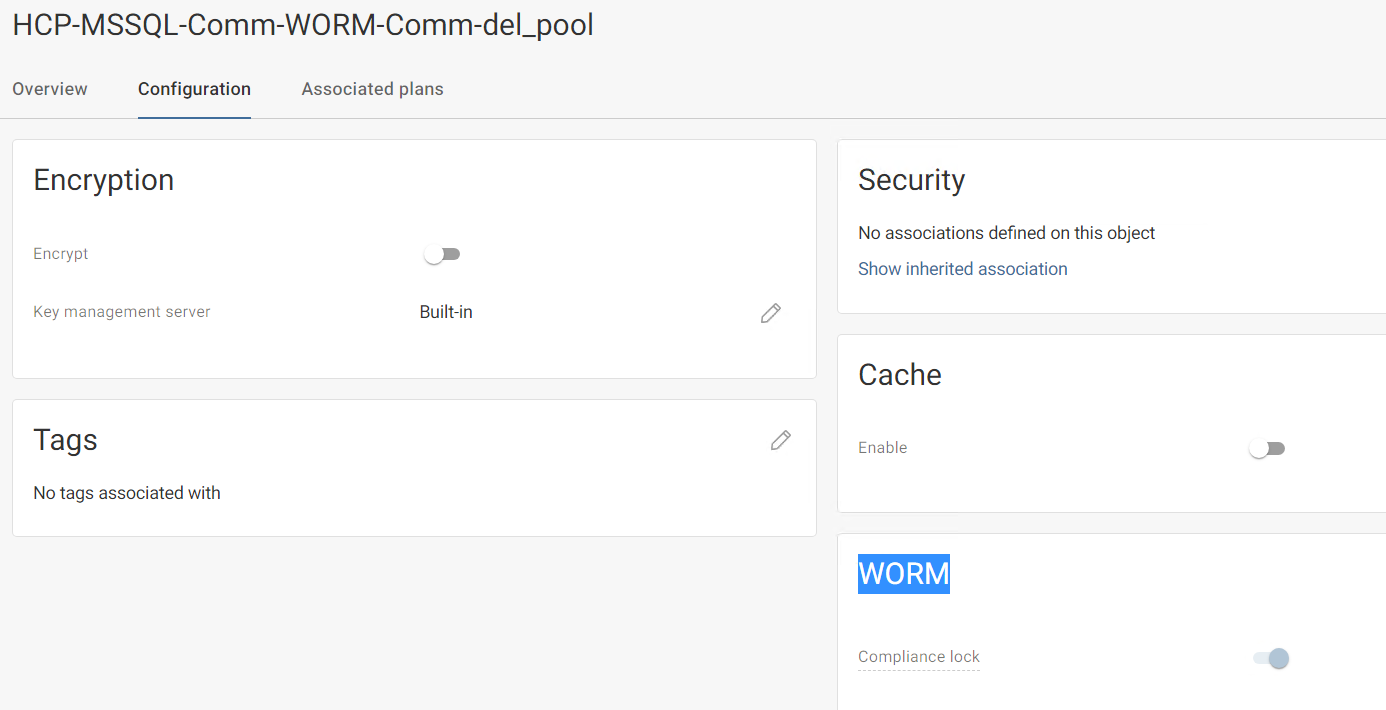
Task: Click the Tags edit pencil icon
Action: 781,440
